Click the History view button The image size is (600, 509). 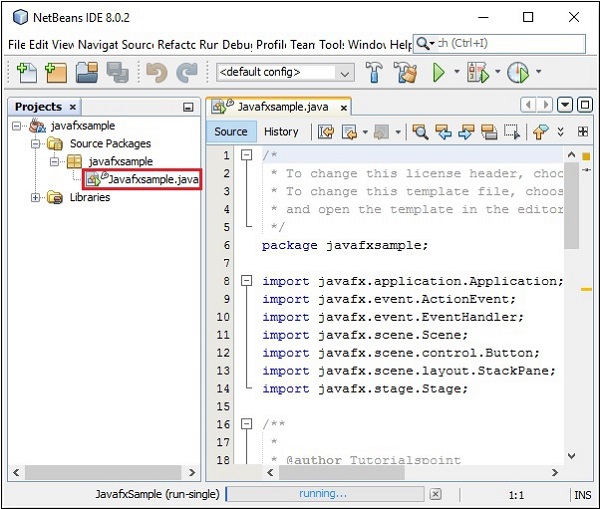281,131
